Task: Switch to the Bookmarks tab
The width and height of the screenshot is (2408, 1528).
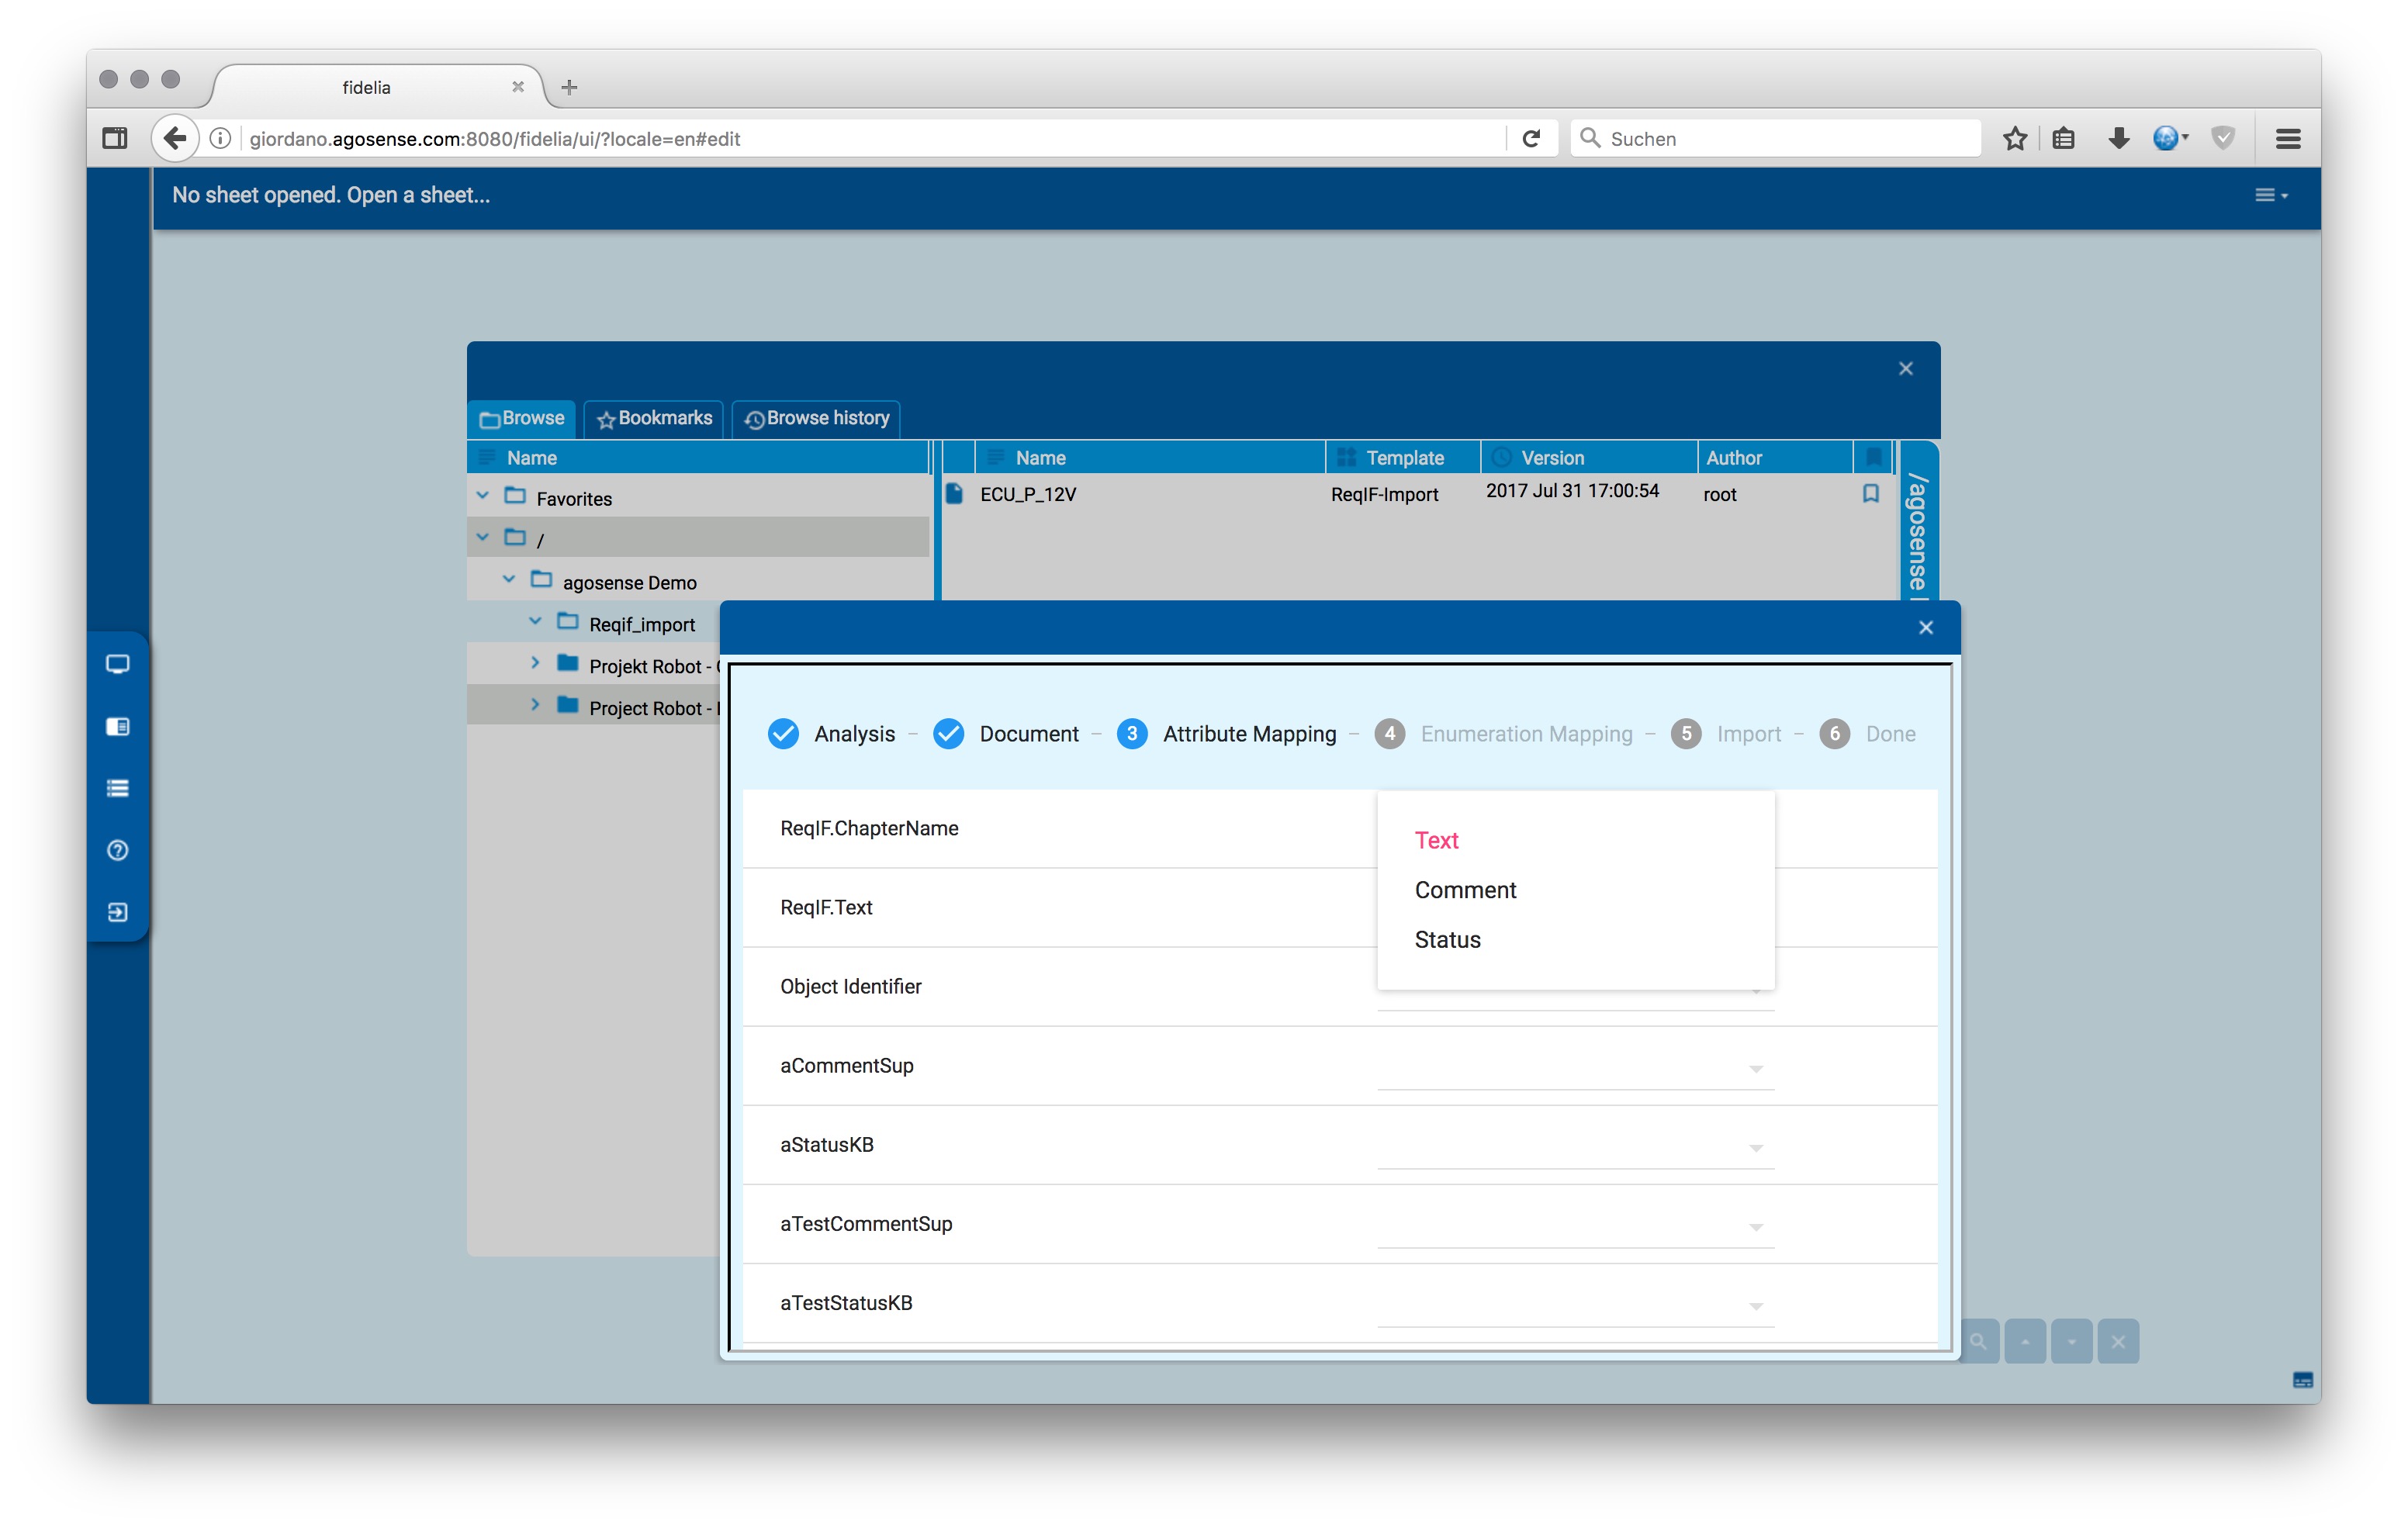Action: pyautogui.click(x=655, y=418)
